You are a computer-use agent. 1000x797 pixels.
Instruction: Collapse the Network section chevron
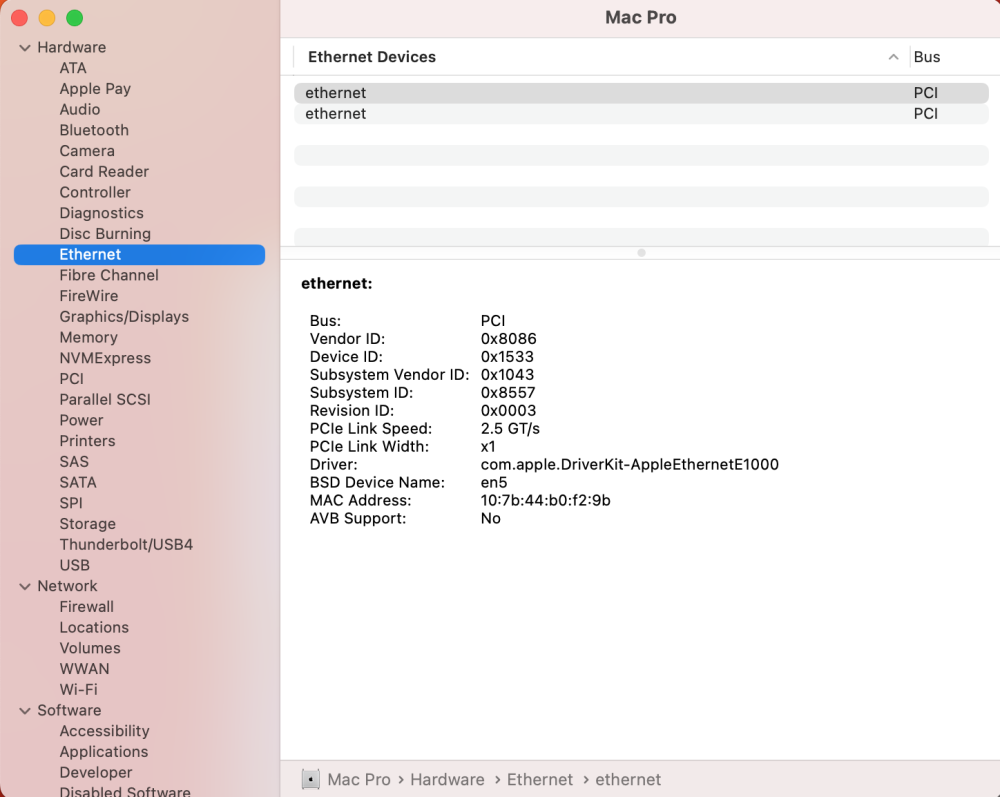click(25, 587)
